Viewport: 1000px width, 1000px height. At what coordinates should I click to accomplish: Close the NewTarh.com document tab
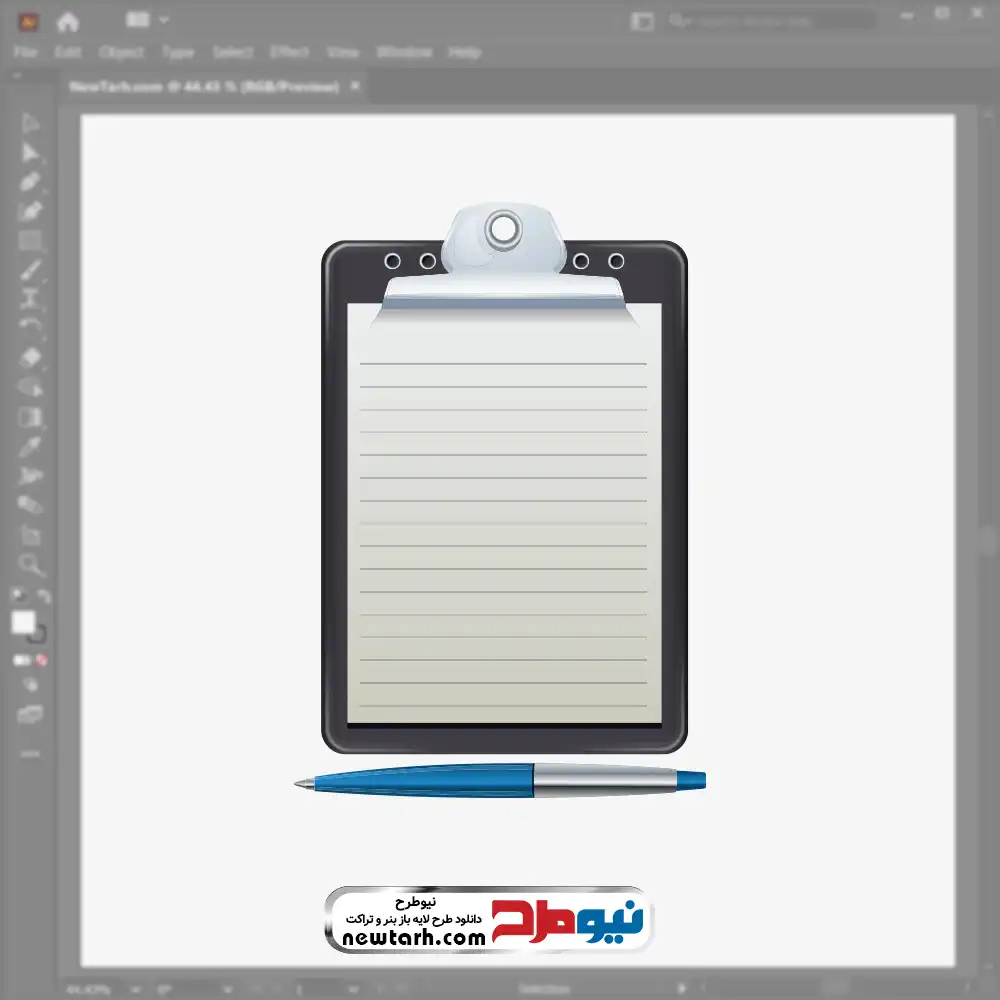355,87
